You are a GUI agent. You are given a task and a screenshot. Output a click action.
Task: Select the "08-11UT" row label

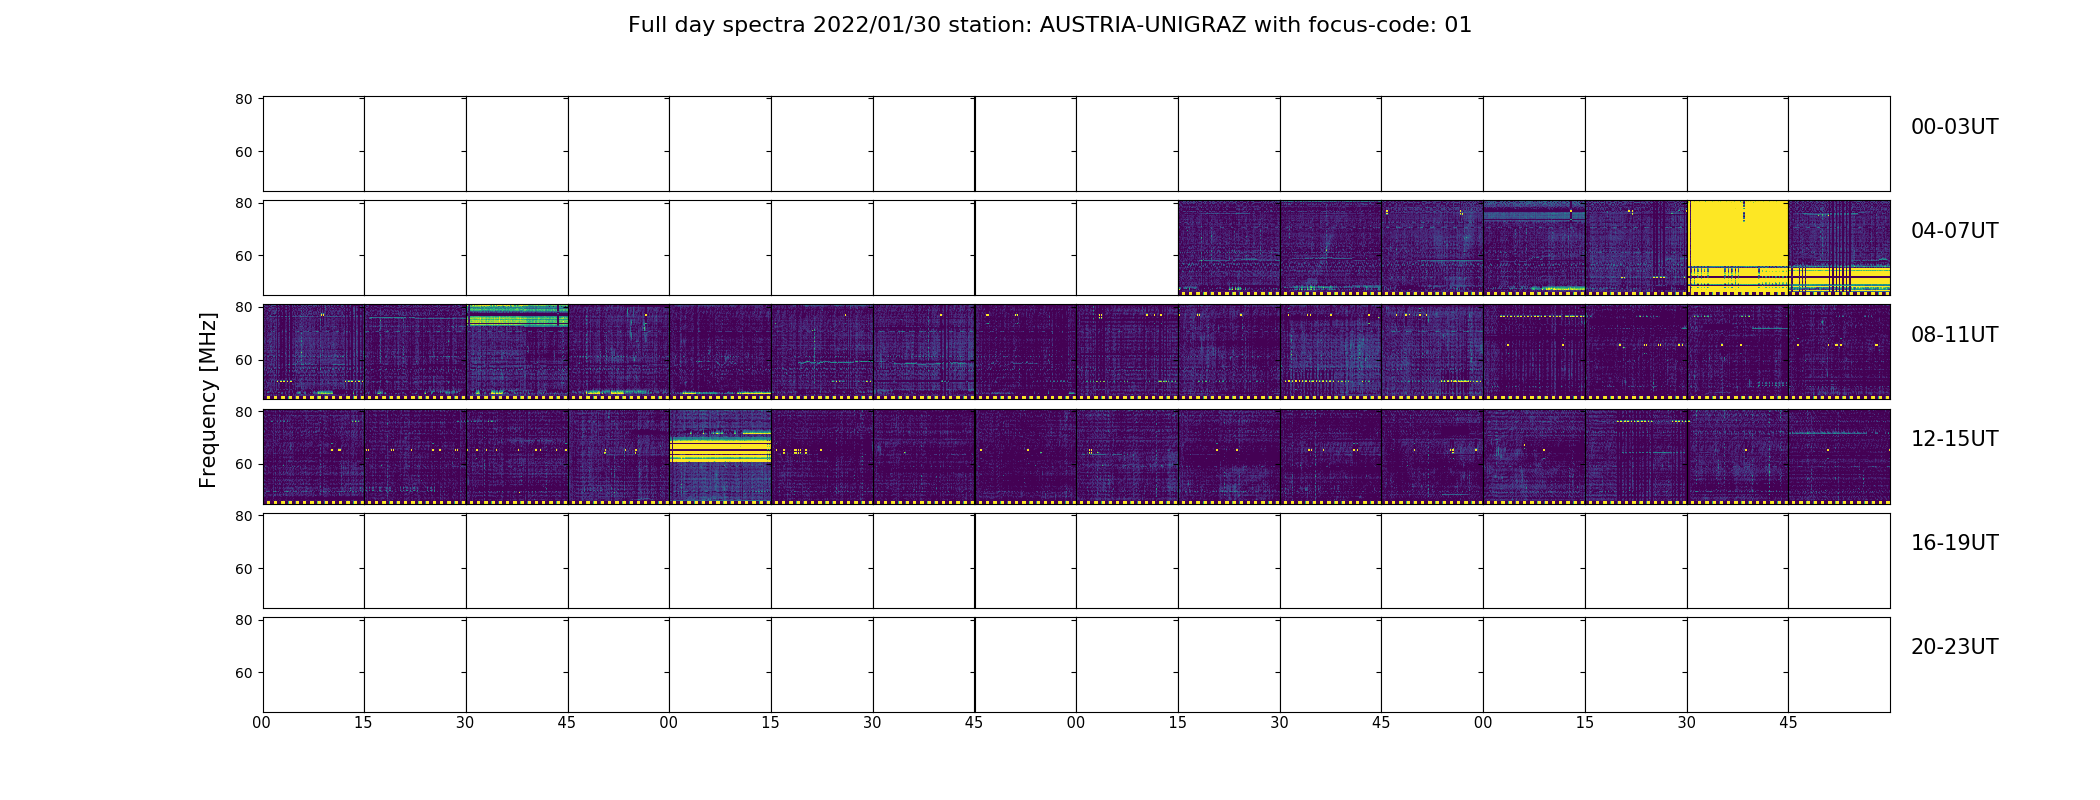click(1954, 335)
